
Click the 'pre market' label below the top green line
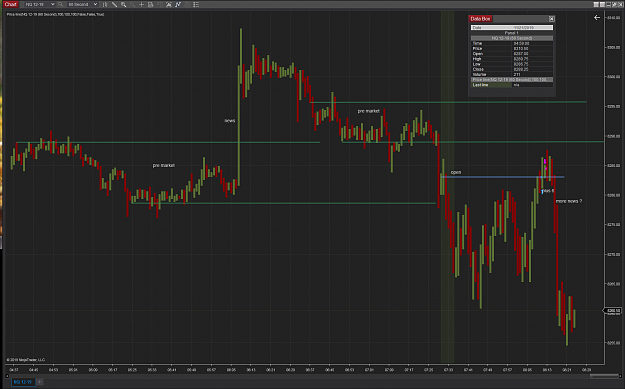[x=369, y=111]
